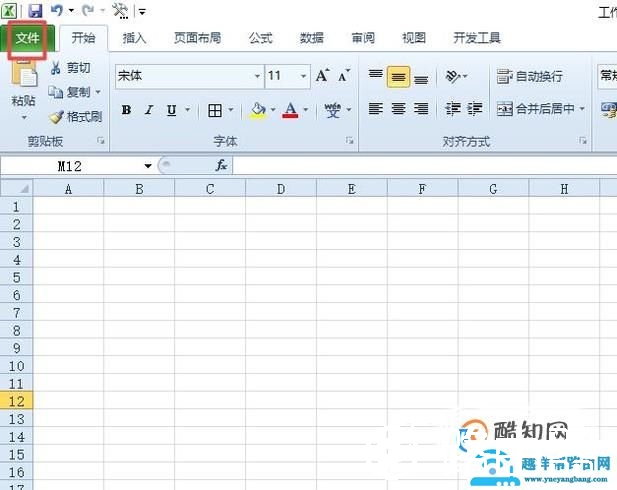Switch to the 插入 tab
The width and height of the screenshot is (617, 490).
click(134, 38)
